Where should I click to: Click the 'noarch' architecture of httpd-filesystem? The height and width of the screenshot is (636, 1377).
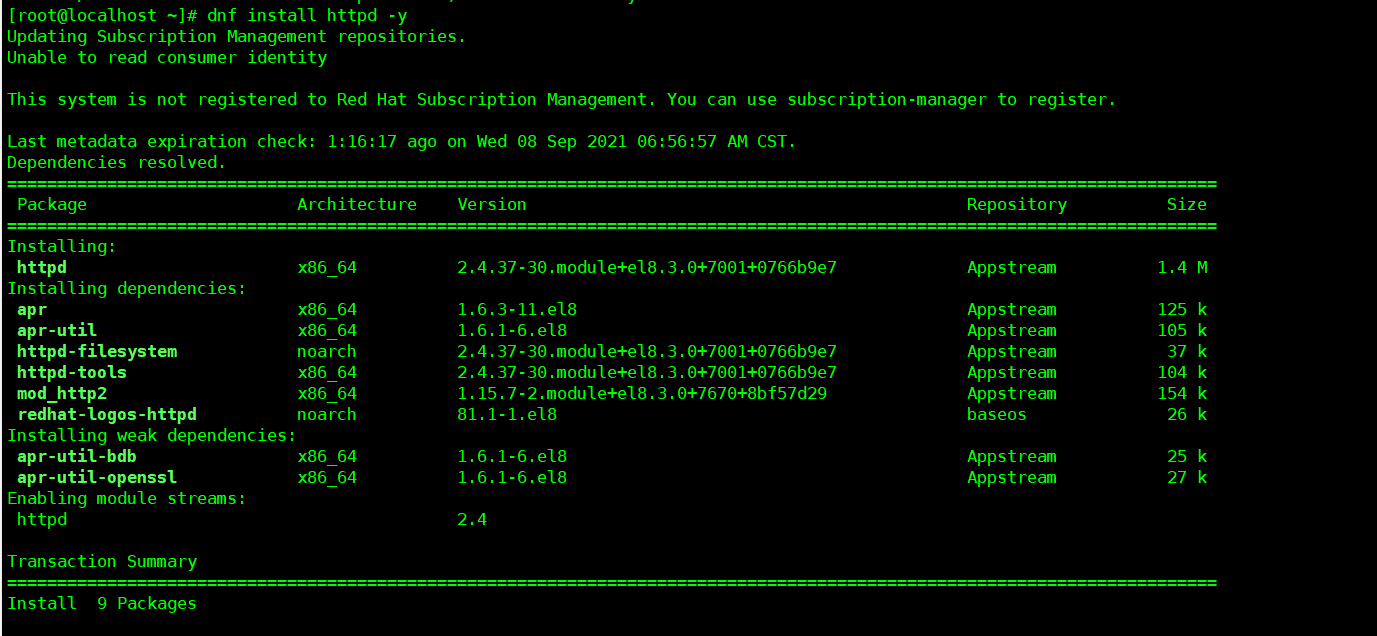click(x=327, y=352)
